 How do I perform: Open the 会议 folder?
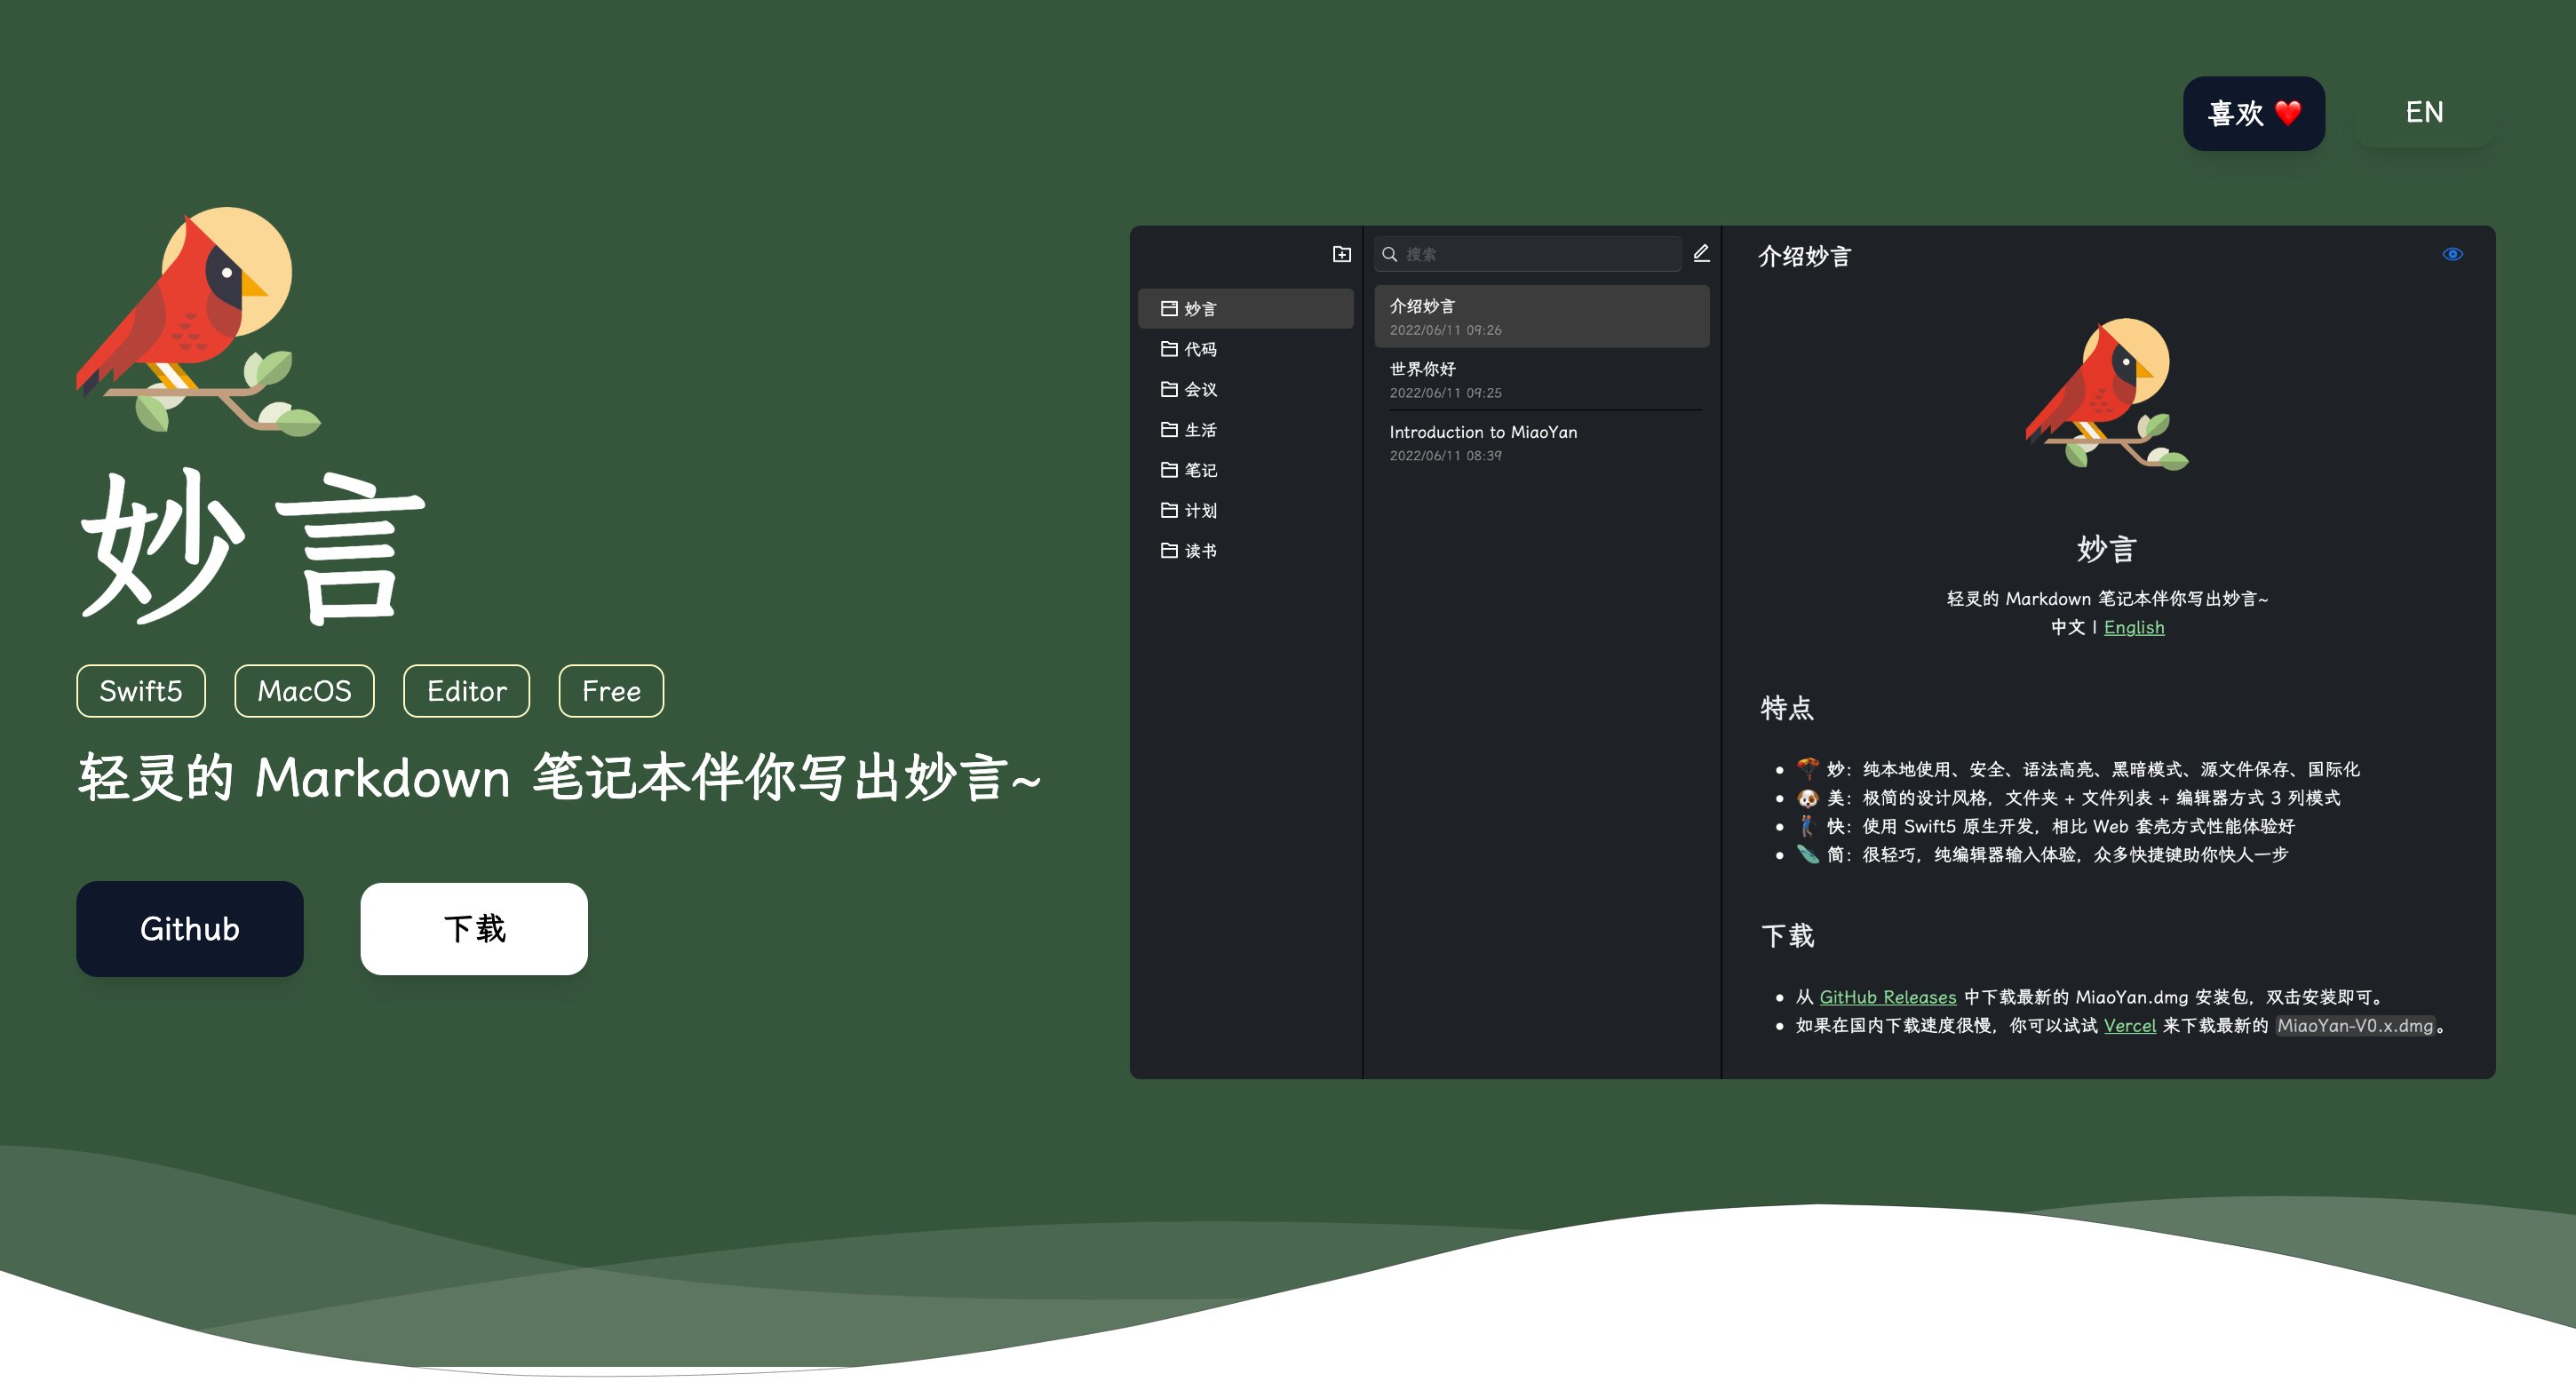(x=1200, y=389)
